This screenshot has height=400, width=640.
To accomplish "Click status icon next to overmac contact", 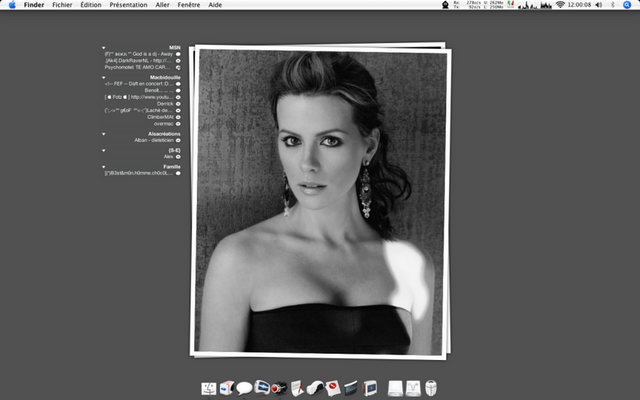I will [178, 124].
